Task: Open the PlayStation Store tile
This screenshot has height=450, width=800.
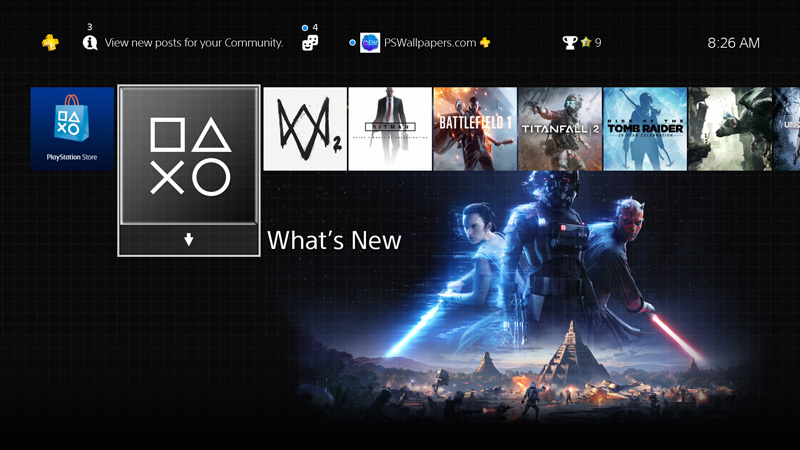Action: point(72,129)
